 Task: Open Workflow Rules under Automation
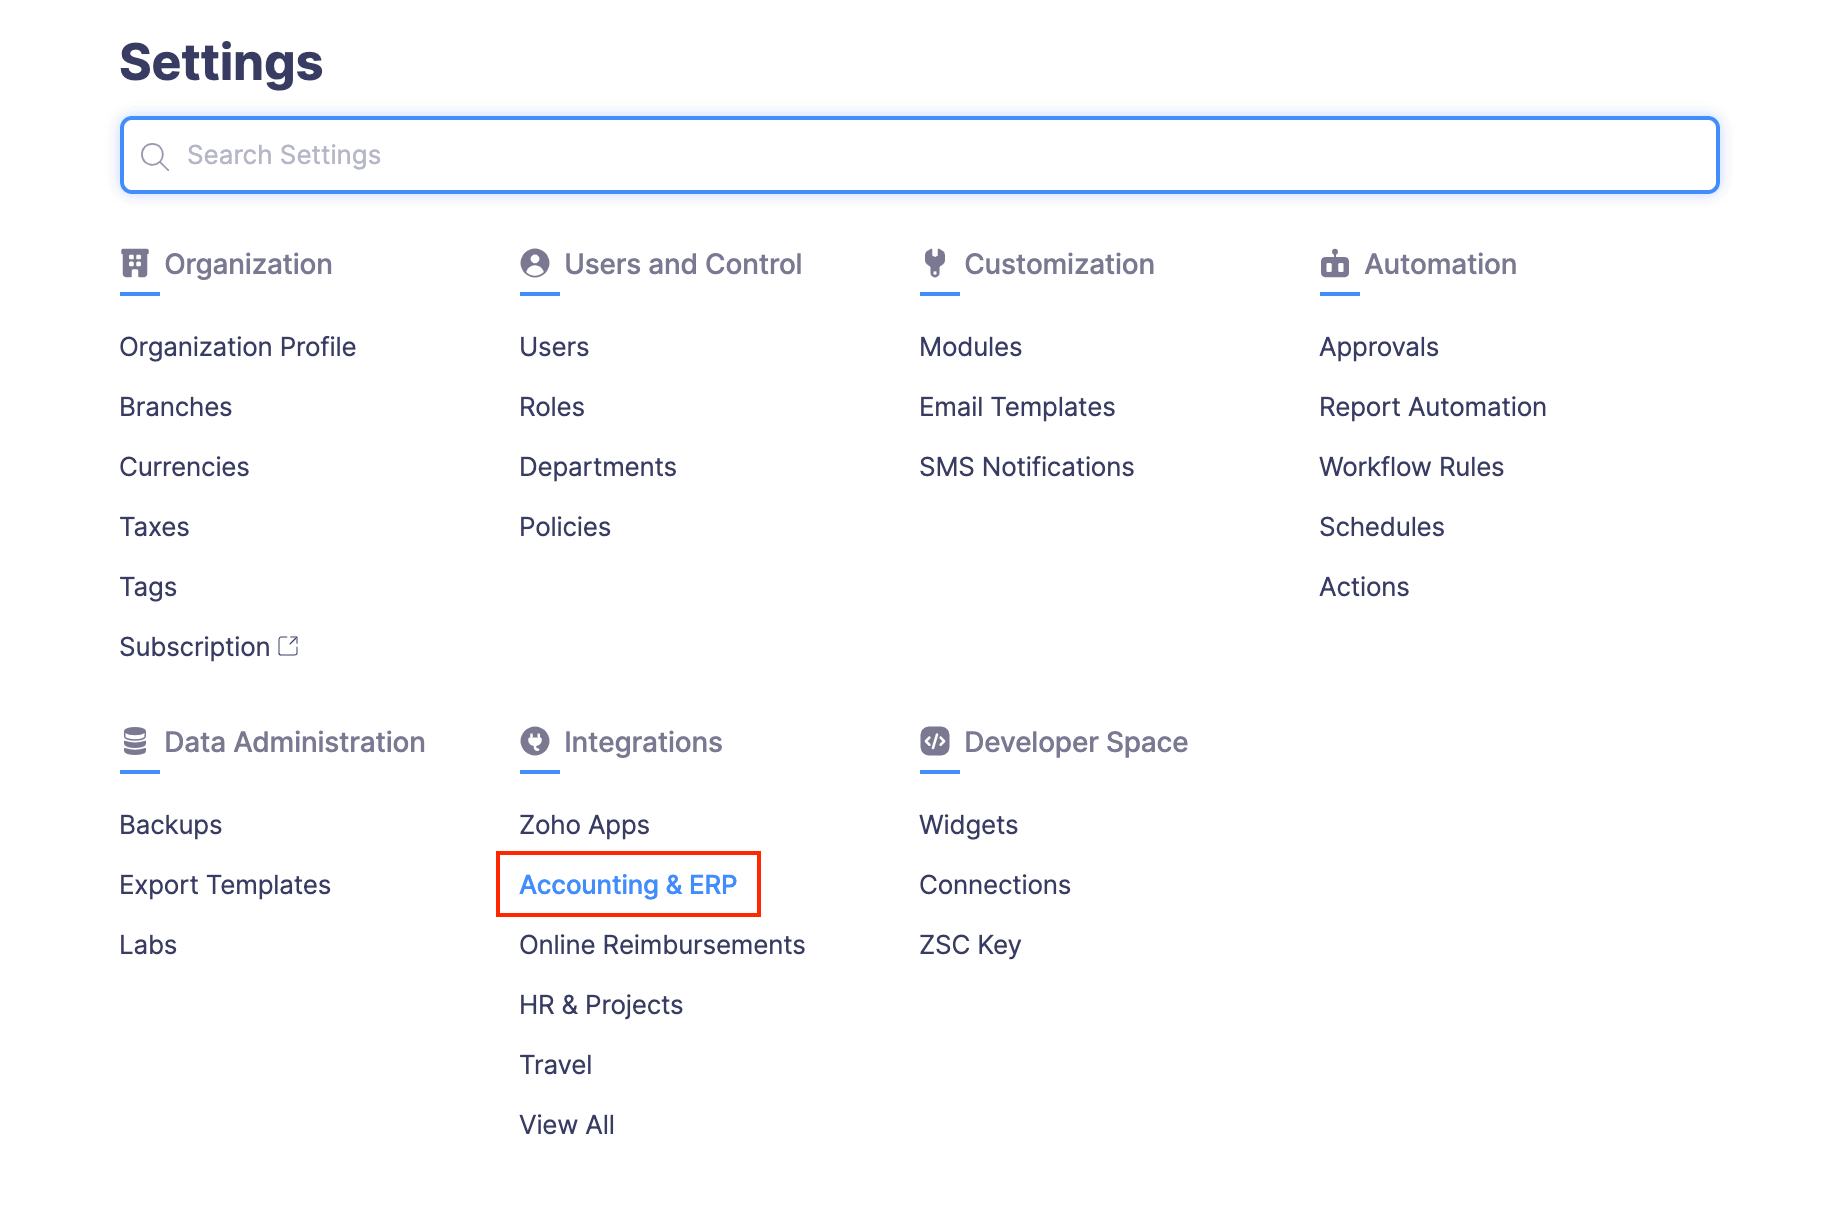1411,466
